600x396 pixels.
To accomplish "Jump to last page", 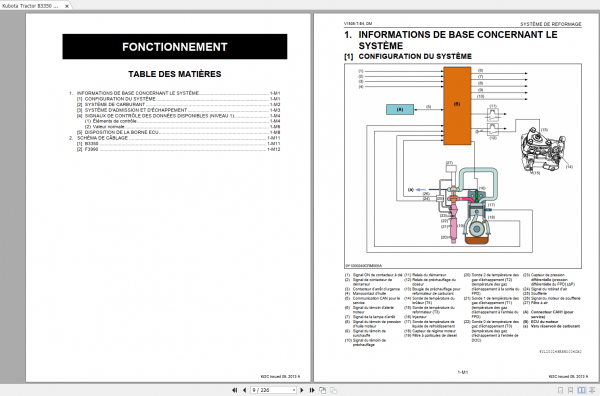I will [x=312, y=390].
